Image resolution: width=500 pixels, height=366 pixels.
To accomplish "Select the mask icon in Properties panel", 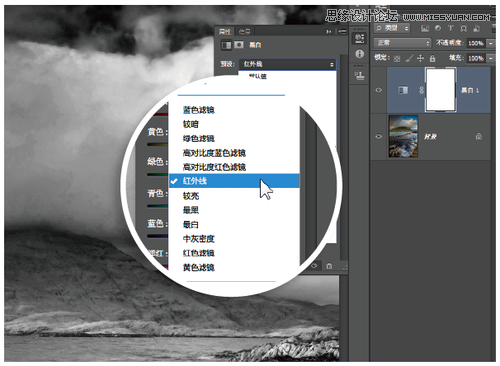I will (x=239, y=45).
